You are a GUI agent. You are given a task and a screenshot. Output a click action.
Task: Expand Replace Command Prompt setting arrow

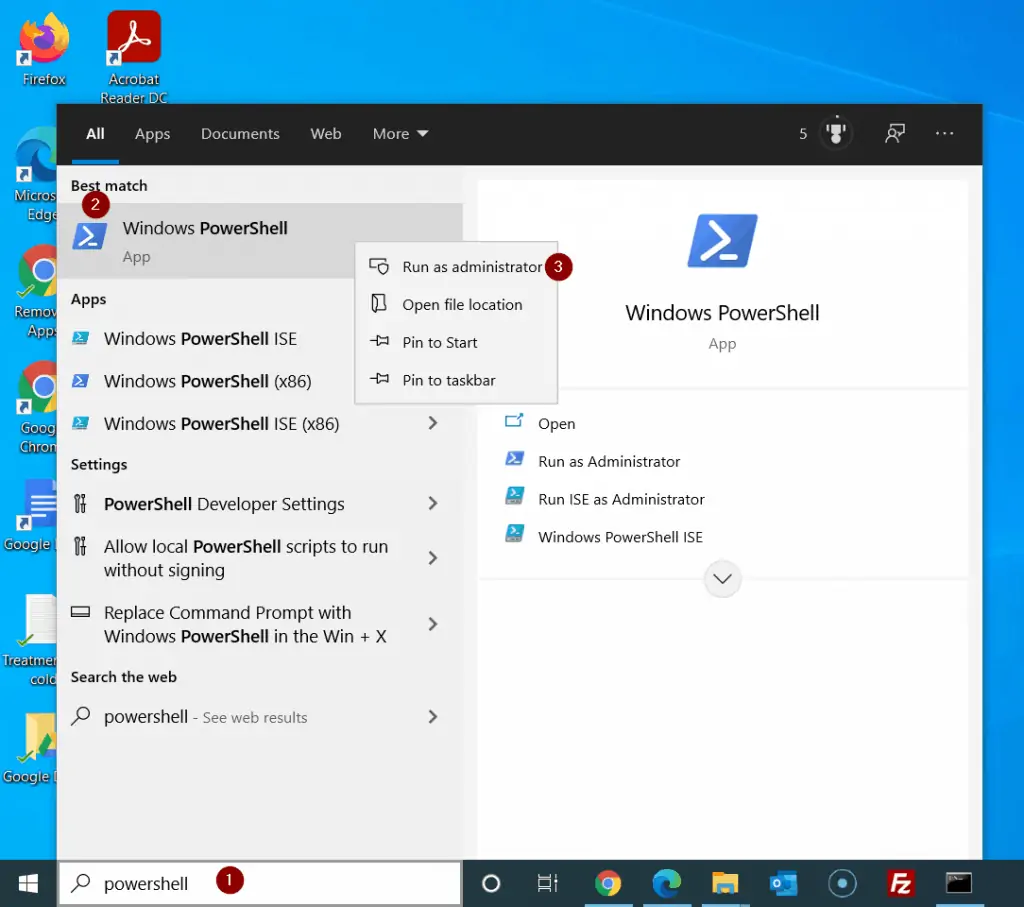[x=432, y=624]
